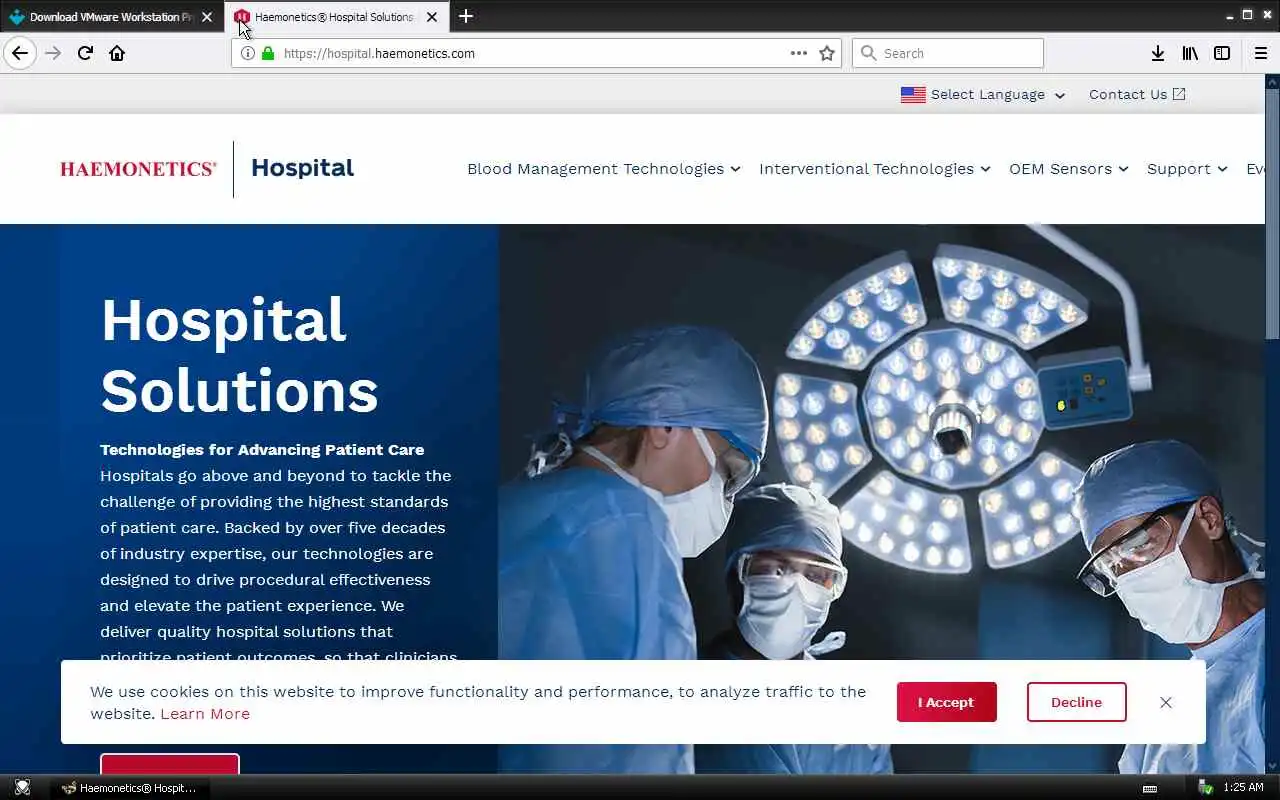Expand Blood Management Technologies menu
The width and height of the screenshot is (1280, 800).
click(604, 169)
